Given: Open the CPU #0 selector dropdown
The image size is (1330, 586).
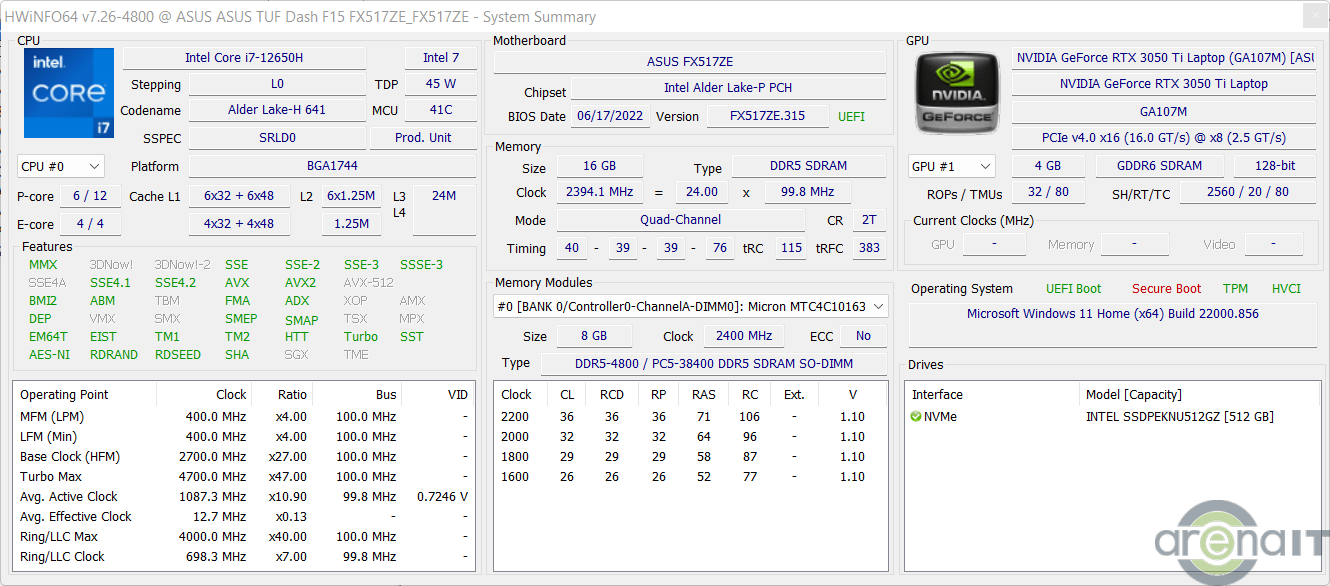Looking at the screenshot, I should click(x=61, y=166).
